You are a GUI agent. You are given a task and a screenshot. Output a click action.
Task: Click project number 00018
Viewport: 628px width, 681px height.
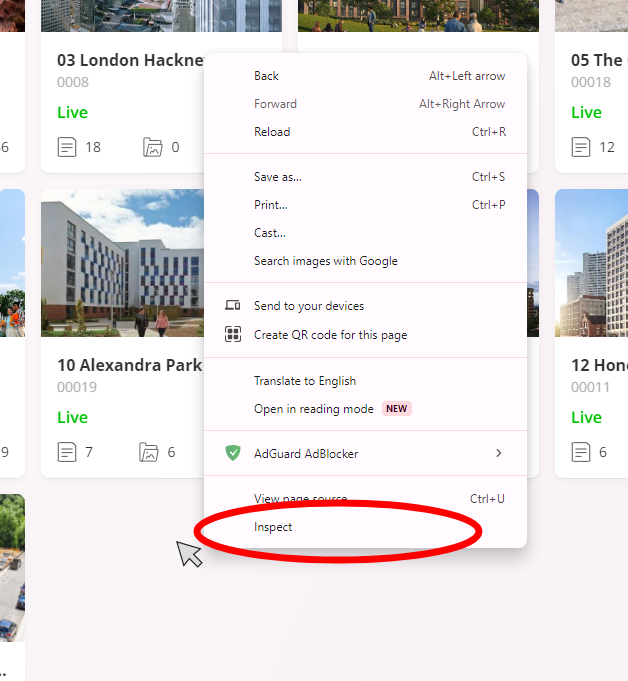point(591,82)
